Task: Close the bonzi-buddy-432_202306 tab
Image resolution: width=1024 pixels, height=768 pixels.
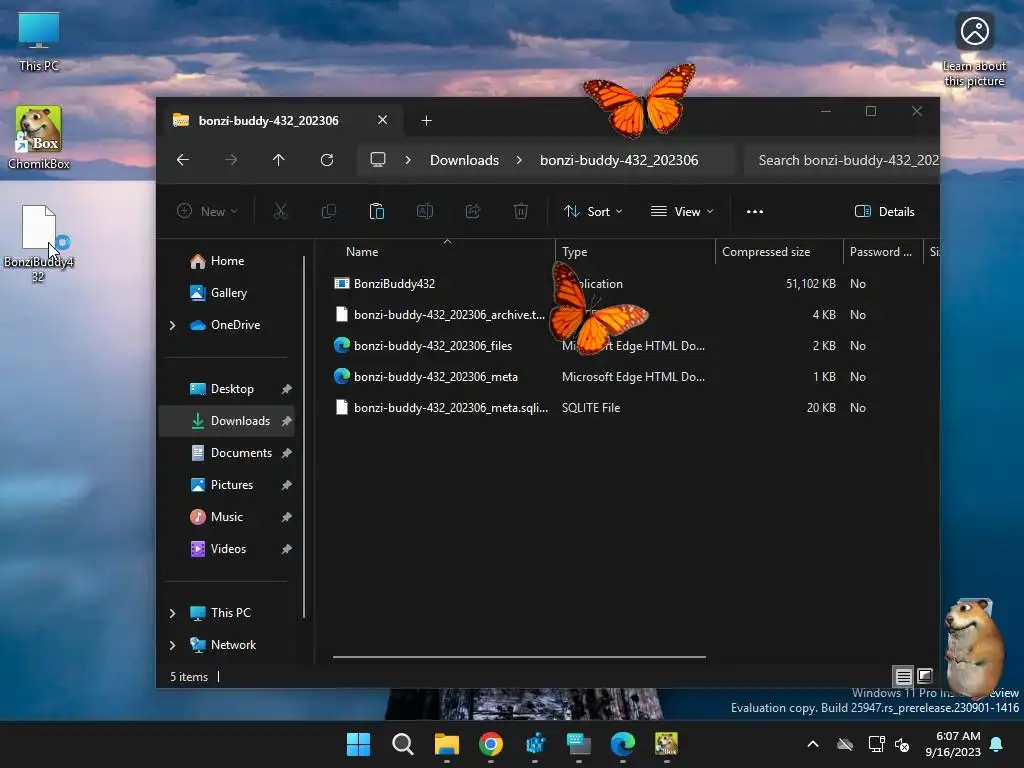Action: point(382,120)
